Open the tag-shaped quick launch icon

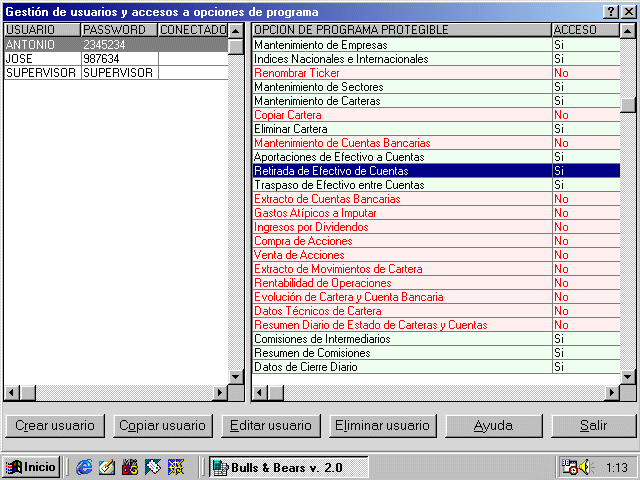153,467
